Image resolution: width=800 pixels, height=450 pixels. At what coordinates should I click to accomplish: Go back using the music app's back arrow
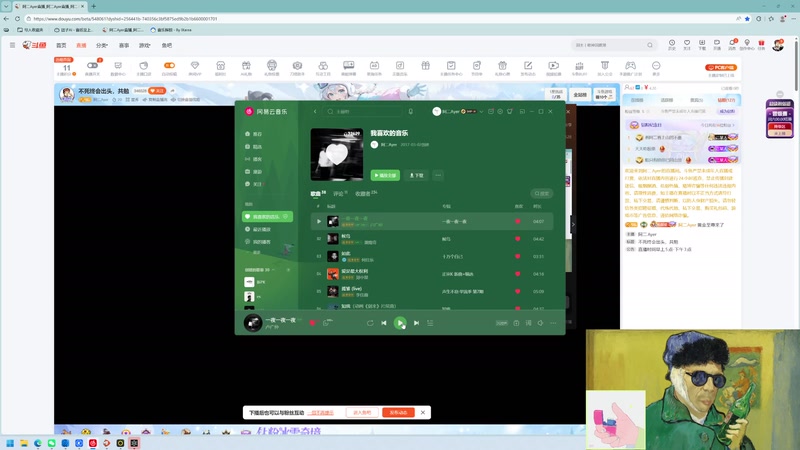(x=315, y=111)
